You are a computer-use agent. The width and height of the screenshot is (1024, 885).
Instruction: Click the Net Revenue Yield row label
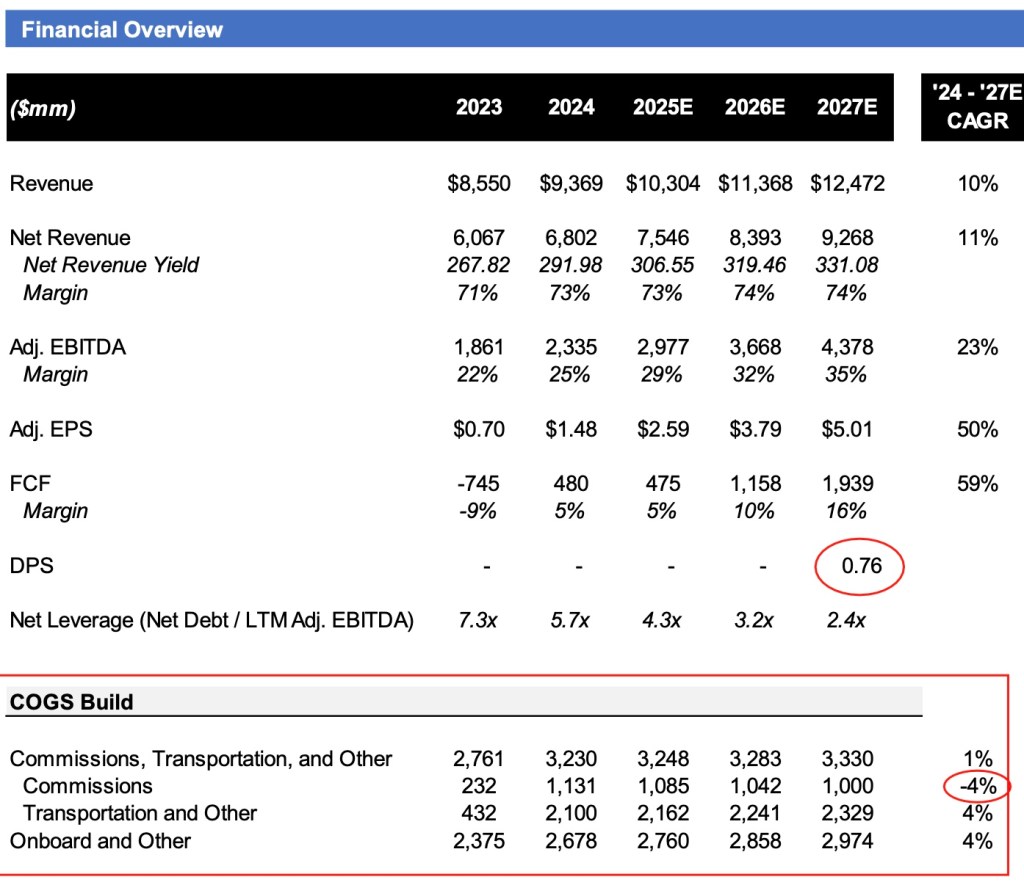coord(110,265)
